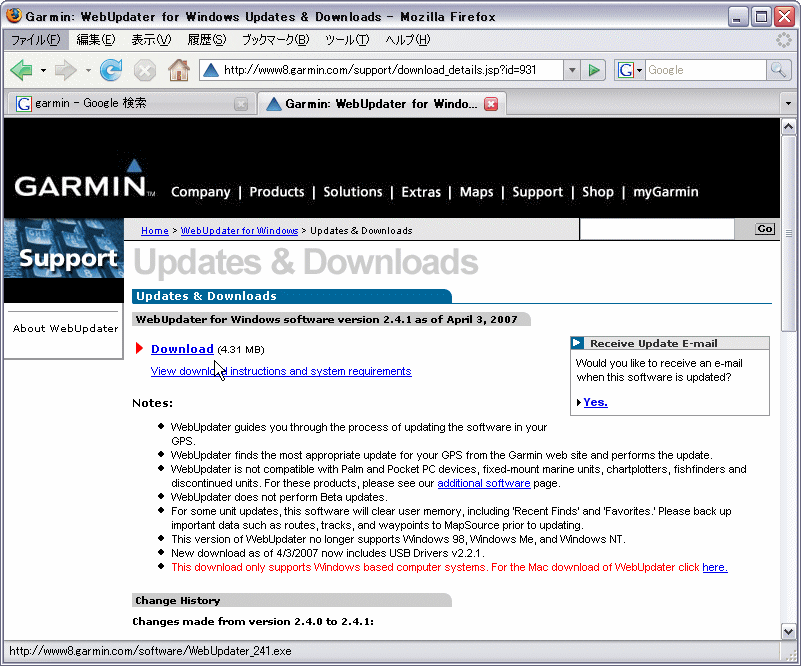Viewport: 801px width, 666px height.
Task: Close the Garmin WebUpdater tab
Action: pos(491,104)
